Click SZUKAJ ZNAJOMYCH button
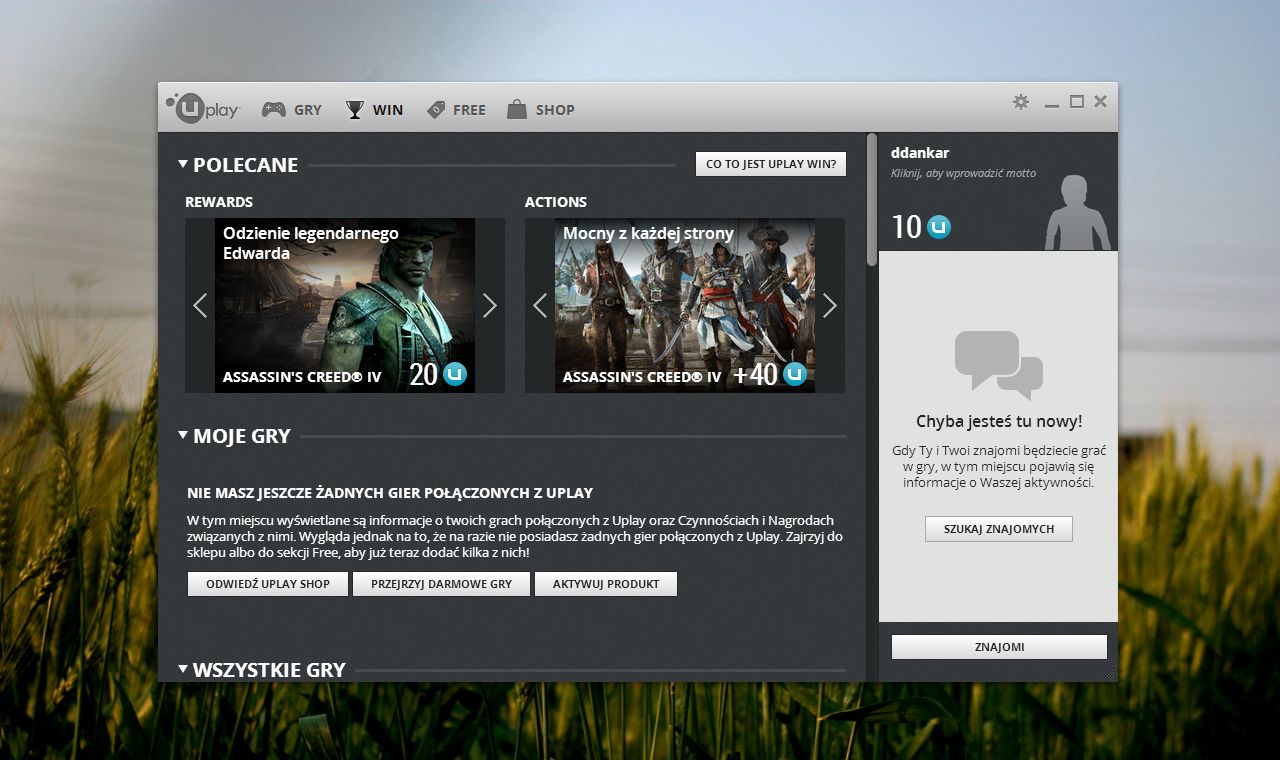The image size is (1280, 760). click(x=999, y=529)
